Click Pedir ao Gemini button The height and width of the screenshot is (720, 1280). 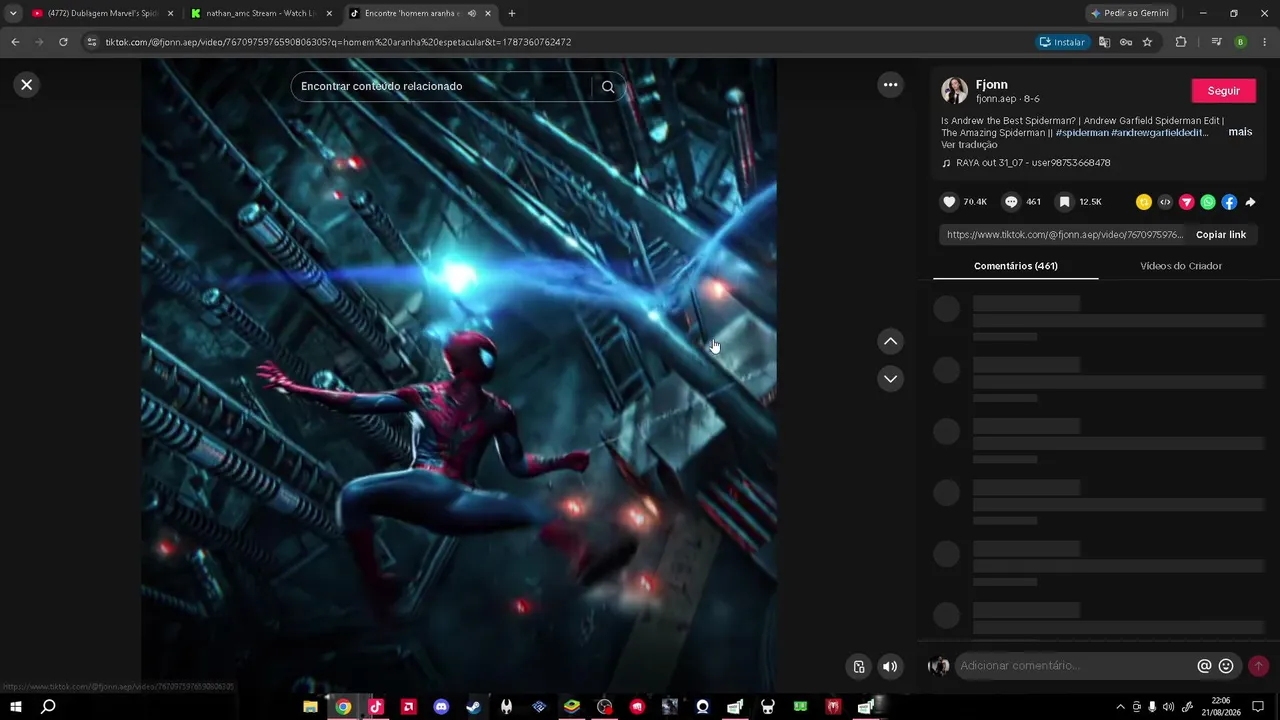tap(1130, 14)
